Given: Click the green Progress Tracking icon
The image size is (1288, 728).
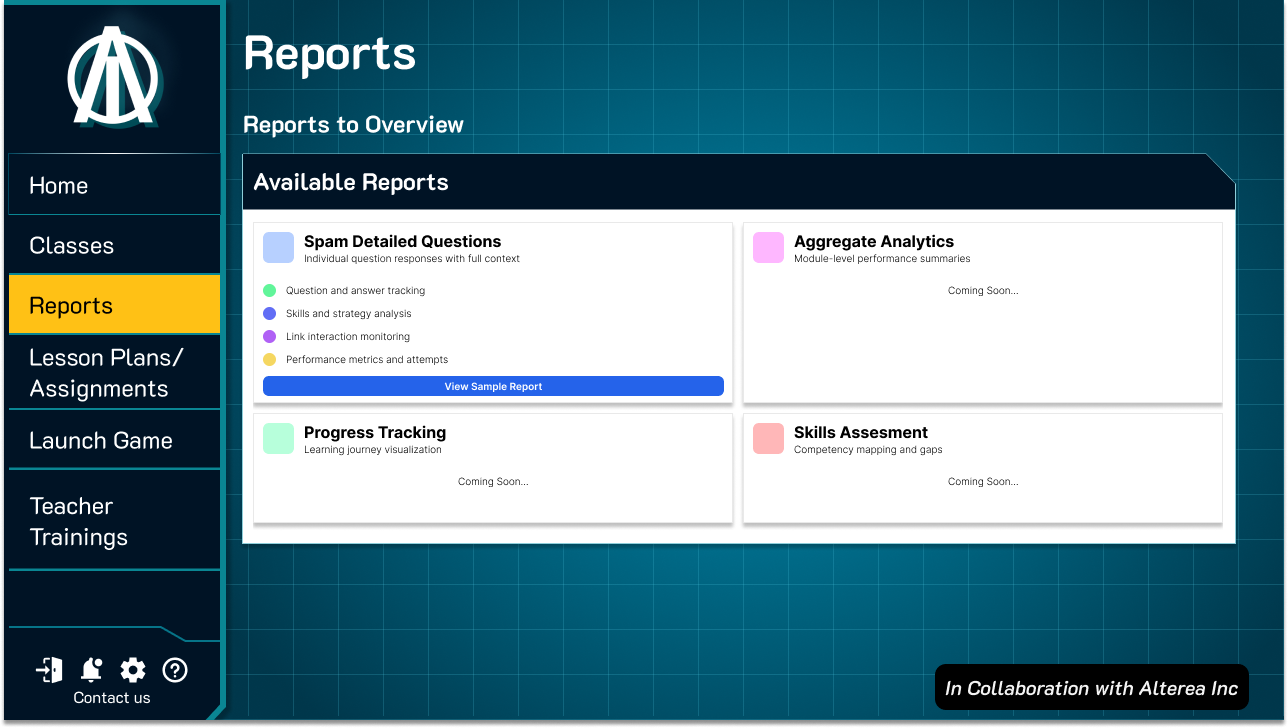Looking at the screenshot, I should point(279,439).
